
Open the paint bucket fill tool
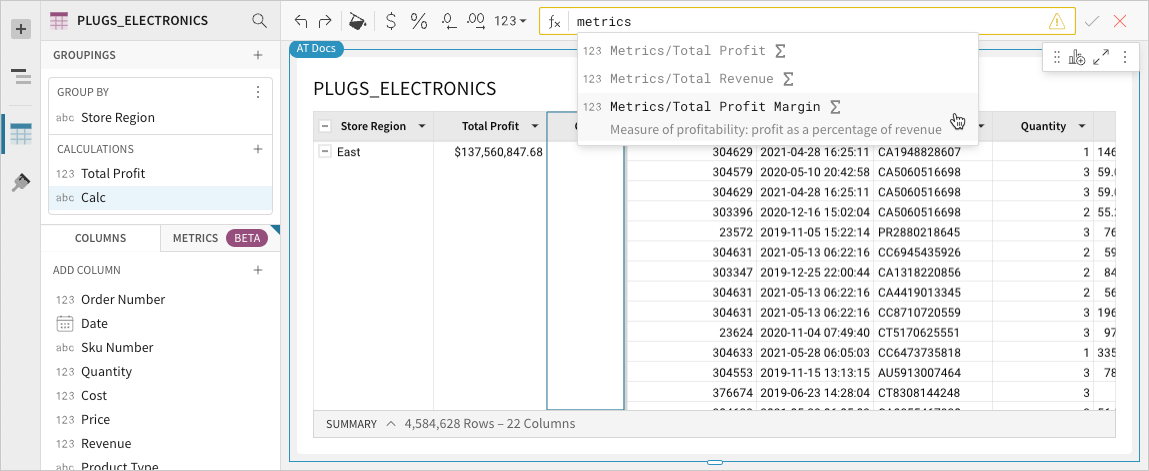click(x=356, y=21)
